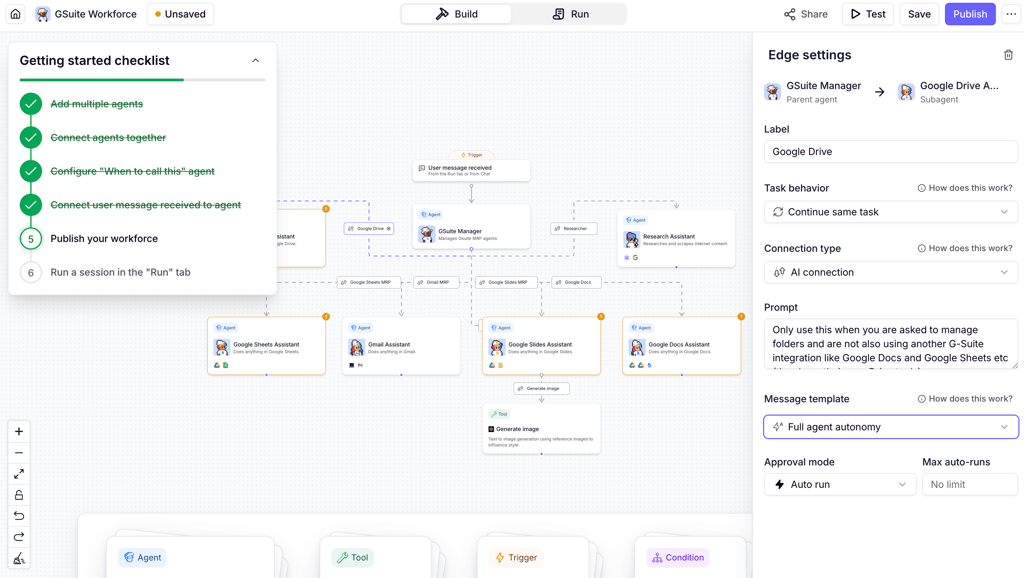The image size is (1024, 578).
Task: Toggle the canvas lock icon
Action: pos(19,495)
